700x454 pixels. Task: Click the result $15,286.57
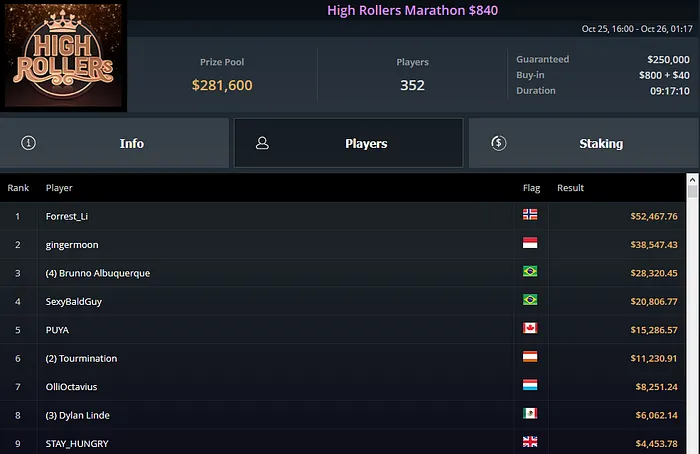(x=654, y=330)
